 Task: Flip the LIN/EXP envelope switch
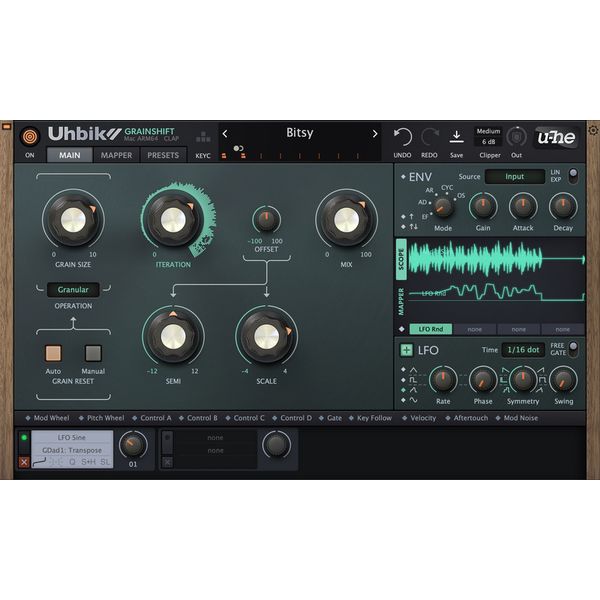tap(573, 176)
